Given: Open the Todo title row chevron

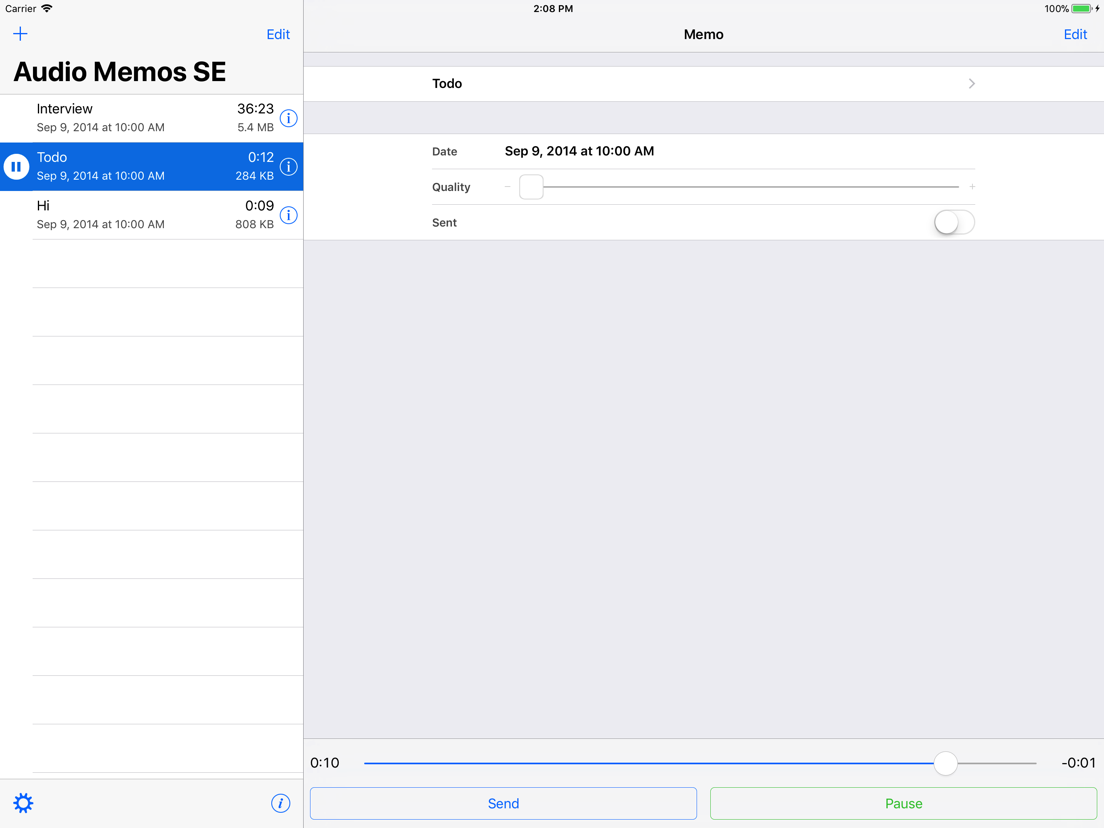Looking at the screenshot, I should 972,84.
